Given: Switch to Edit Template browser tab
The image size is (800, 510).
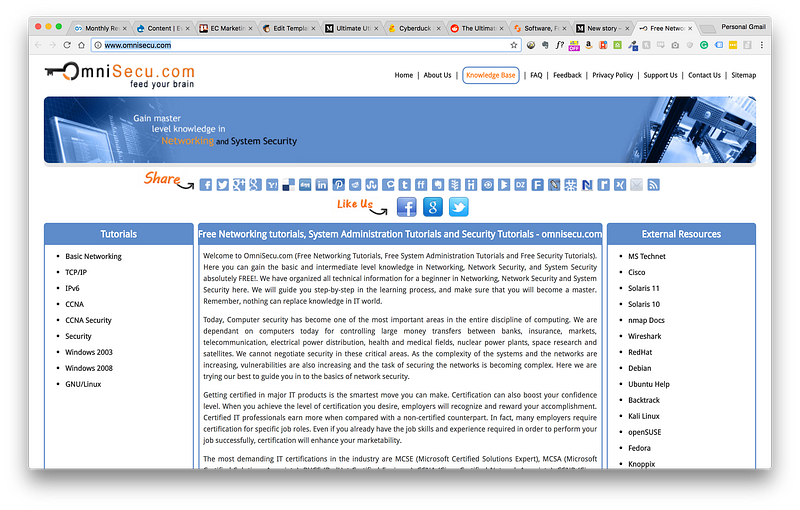Looking at the screenshot, I should pyautogui.click(x=289, y=28).
